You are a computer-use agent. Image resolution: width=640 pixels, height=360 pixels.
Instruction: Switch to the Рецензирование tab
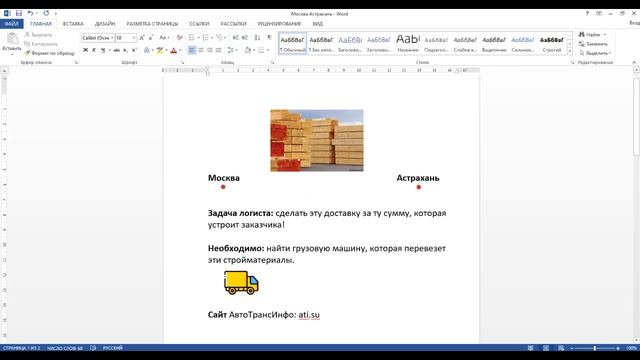[x=279, y=24]
